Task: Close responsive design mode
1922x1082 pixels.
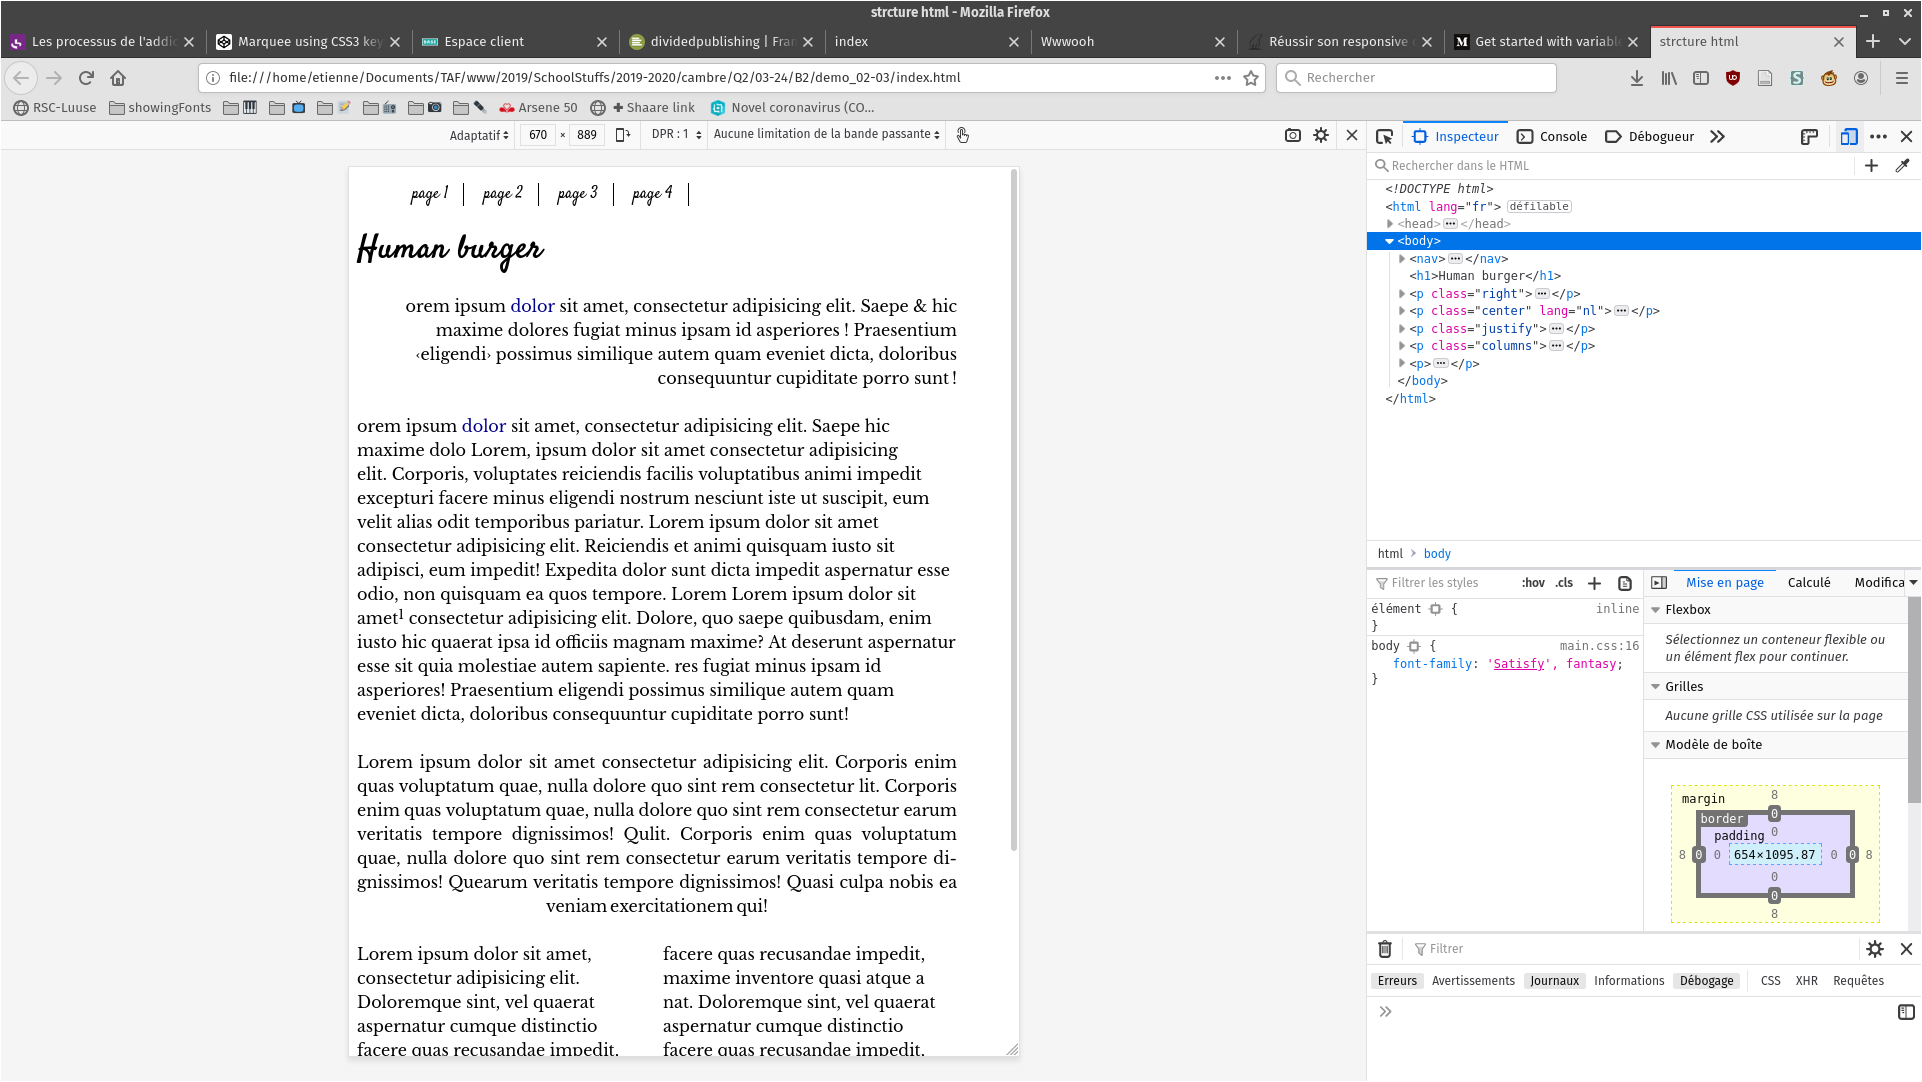Action: (1352, 135)
